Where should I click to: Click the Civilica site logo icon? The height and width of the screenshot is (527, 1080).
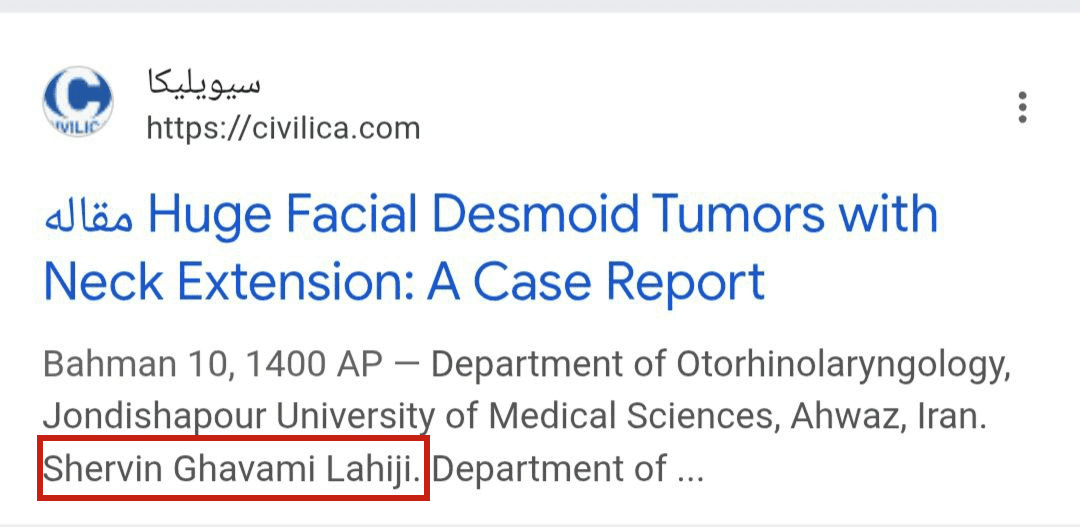tap(78, 102)
